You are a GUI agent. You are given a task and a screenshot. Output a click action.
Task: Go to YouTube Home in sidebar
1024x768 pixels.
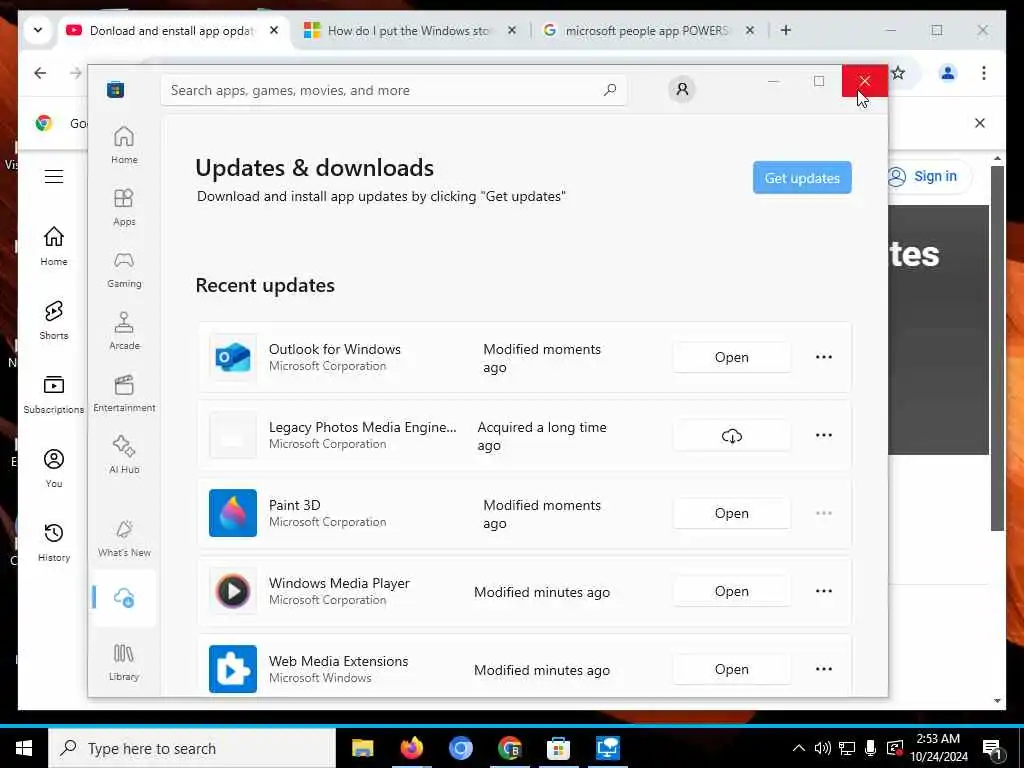click(x=54, y=246)
